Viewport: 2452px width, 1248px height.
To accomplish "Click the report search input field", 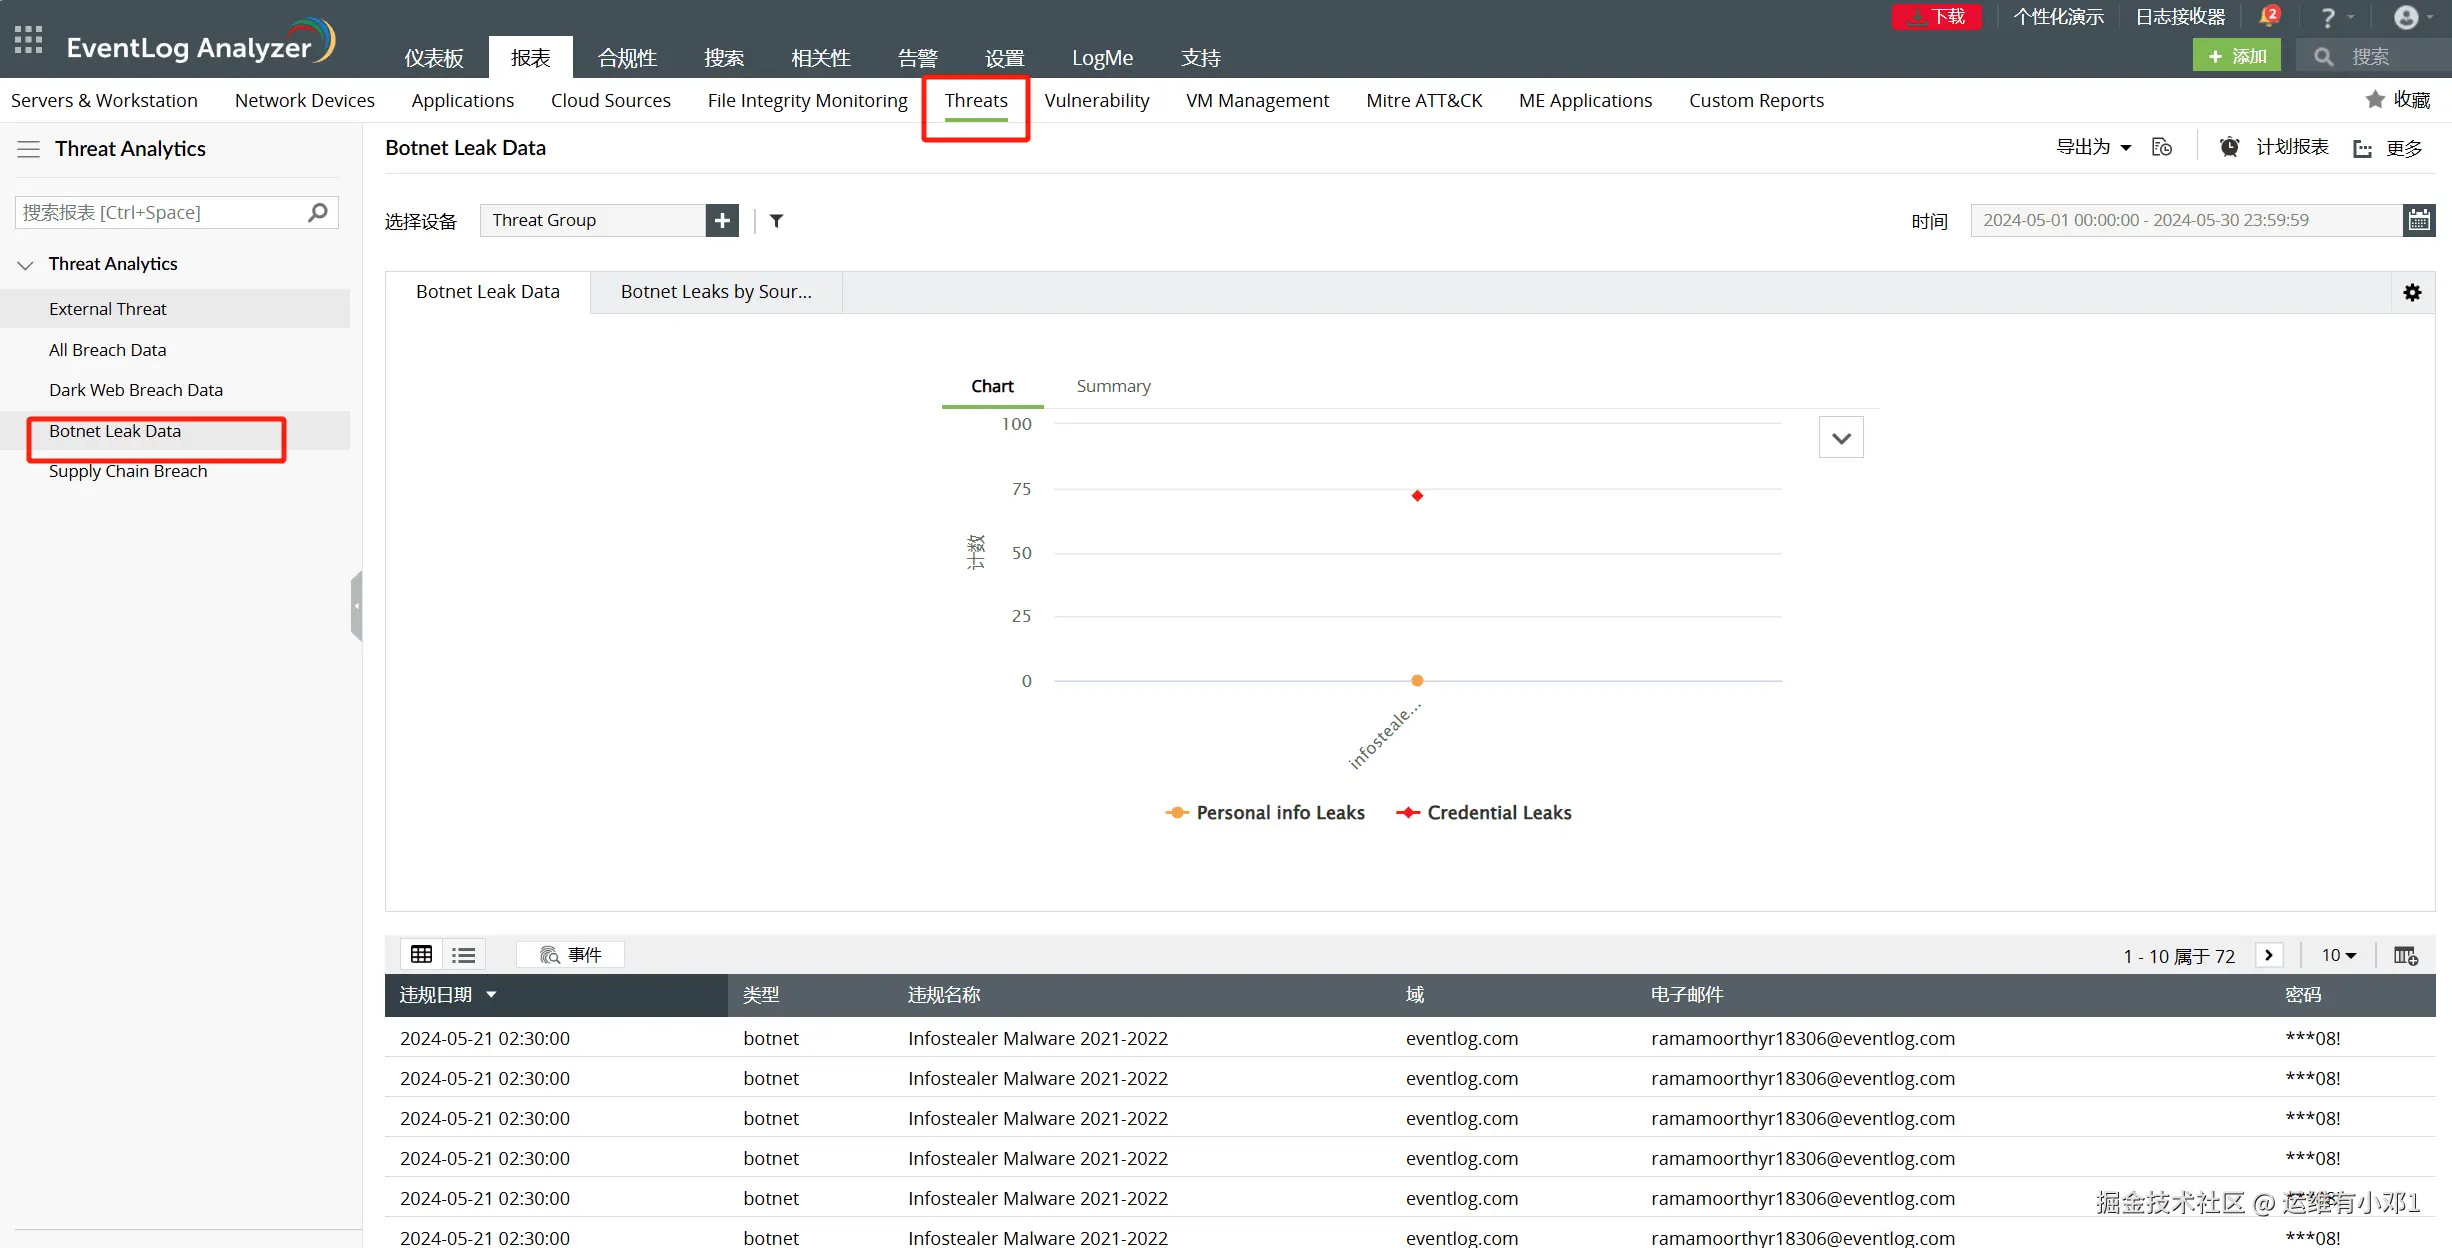I will (x=160, y=212).
